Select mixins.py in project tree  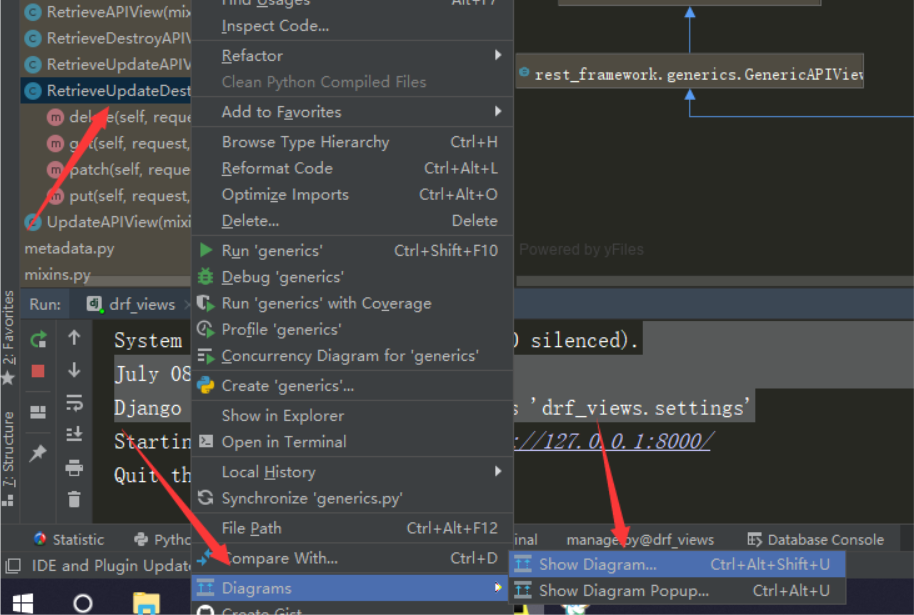click(x=57, y=274)
